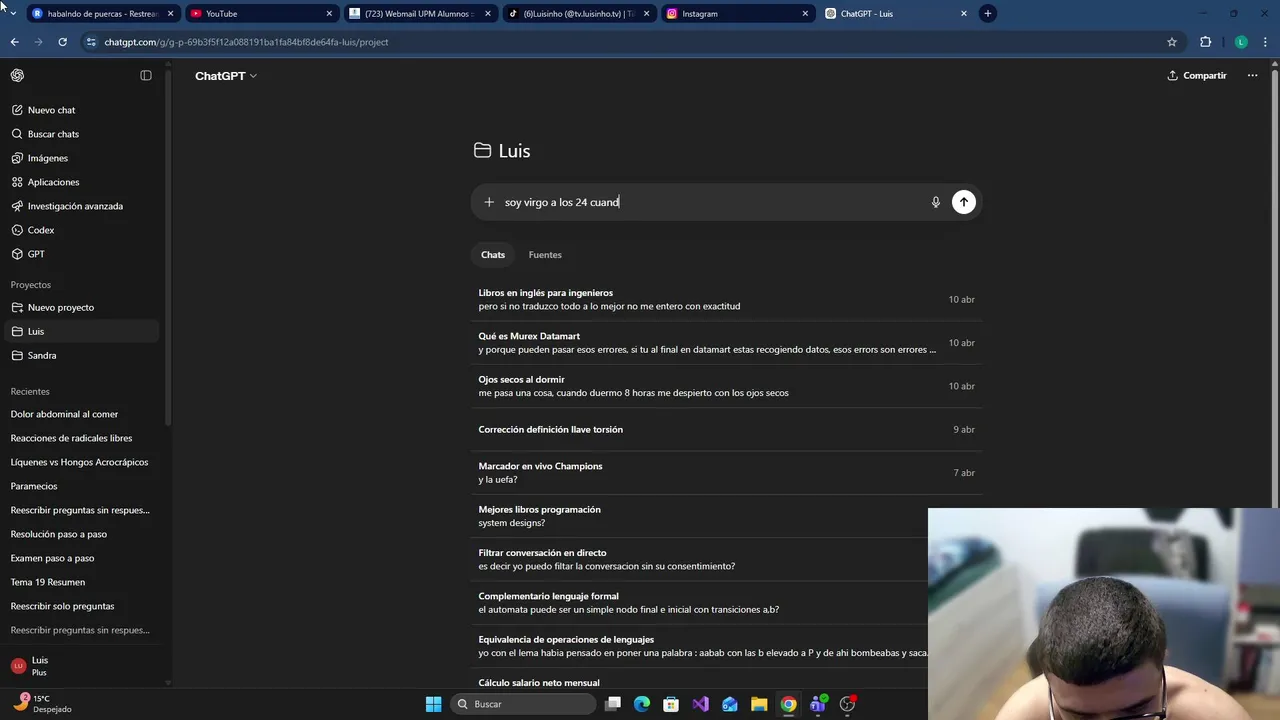
Task: Open Chrome profile avatar
Action: [x=1241, y=42]
